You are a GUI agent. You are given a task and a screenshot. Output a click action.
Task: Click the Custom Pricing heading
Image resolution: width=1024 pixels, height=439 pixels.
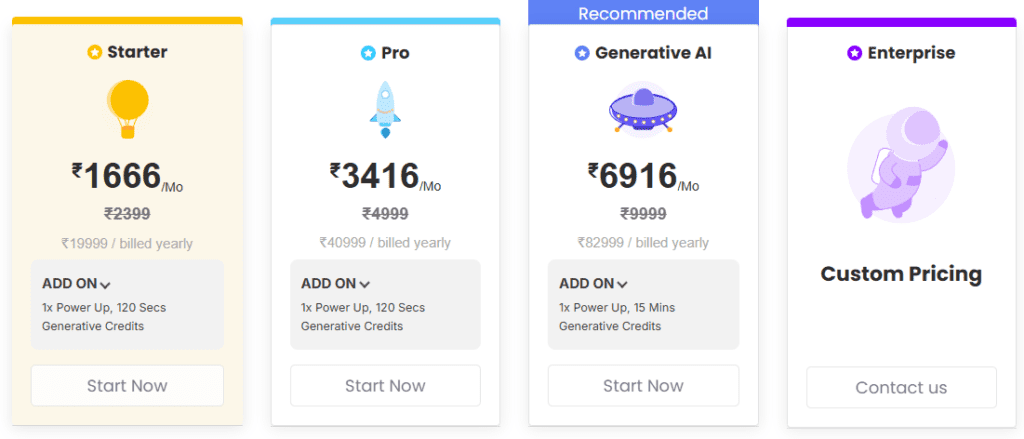click(x=901, y=274)
